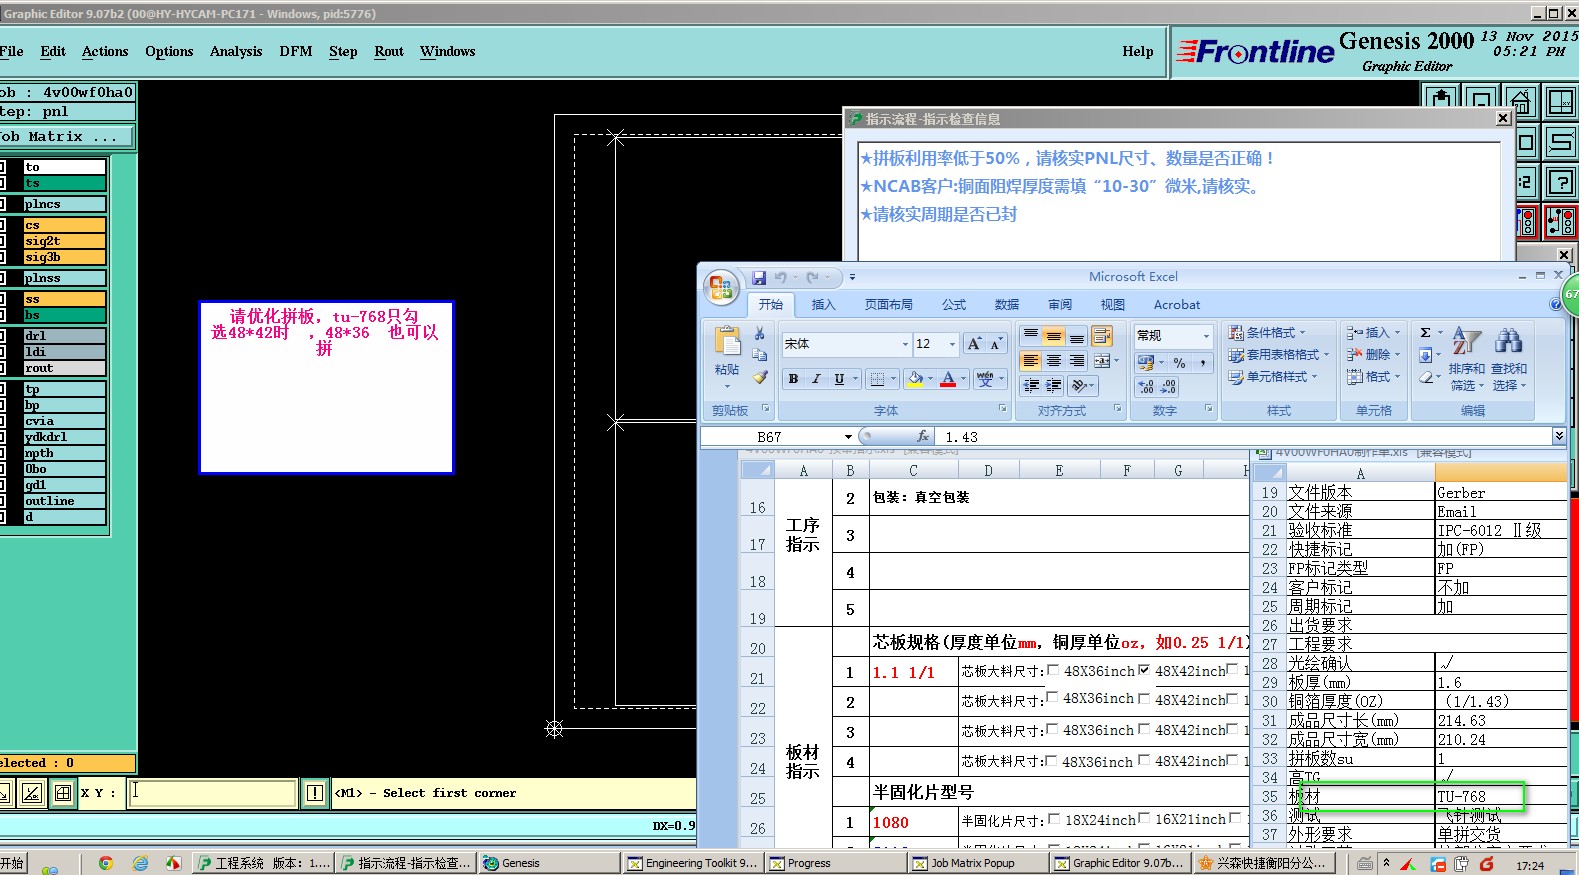Click the Align Text Left icon
This screenshot has height=875, width=1579.
(1031, 361)
